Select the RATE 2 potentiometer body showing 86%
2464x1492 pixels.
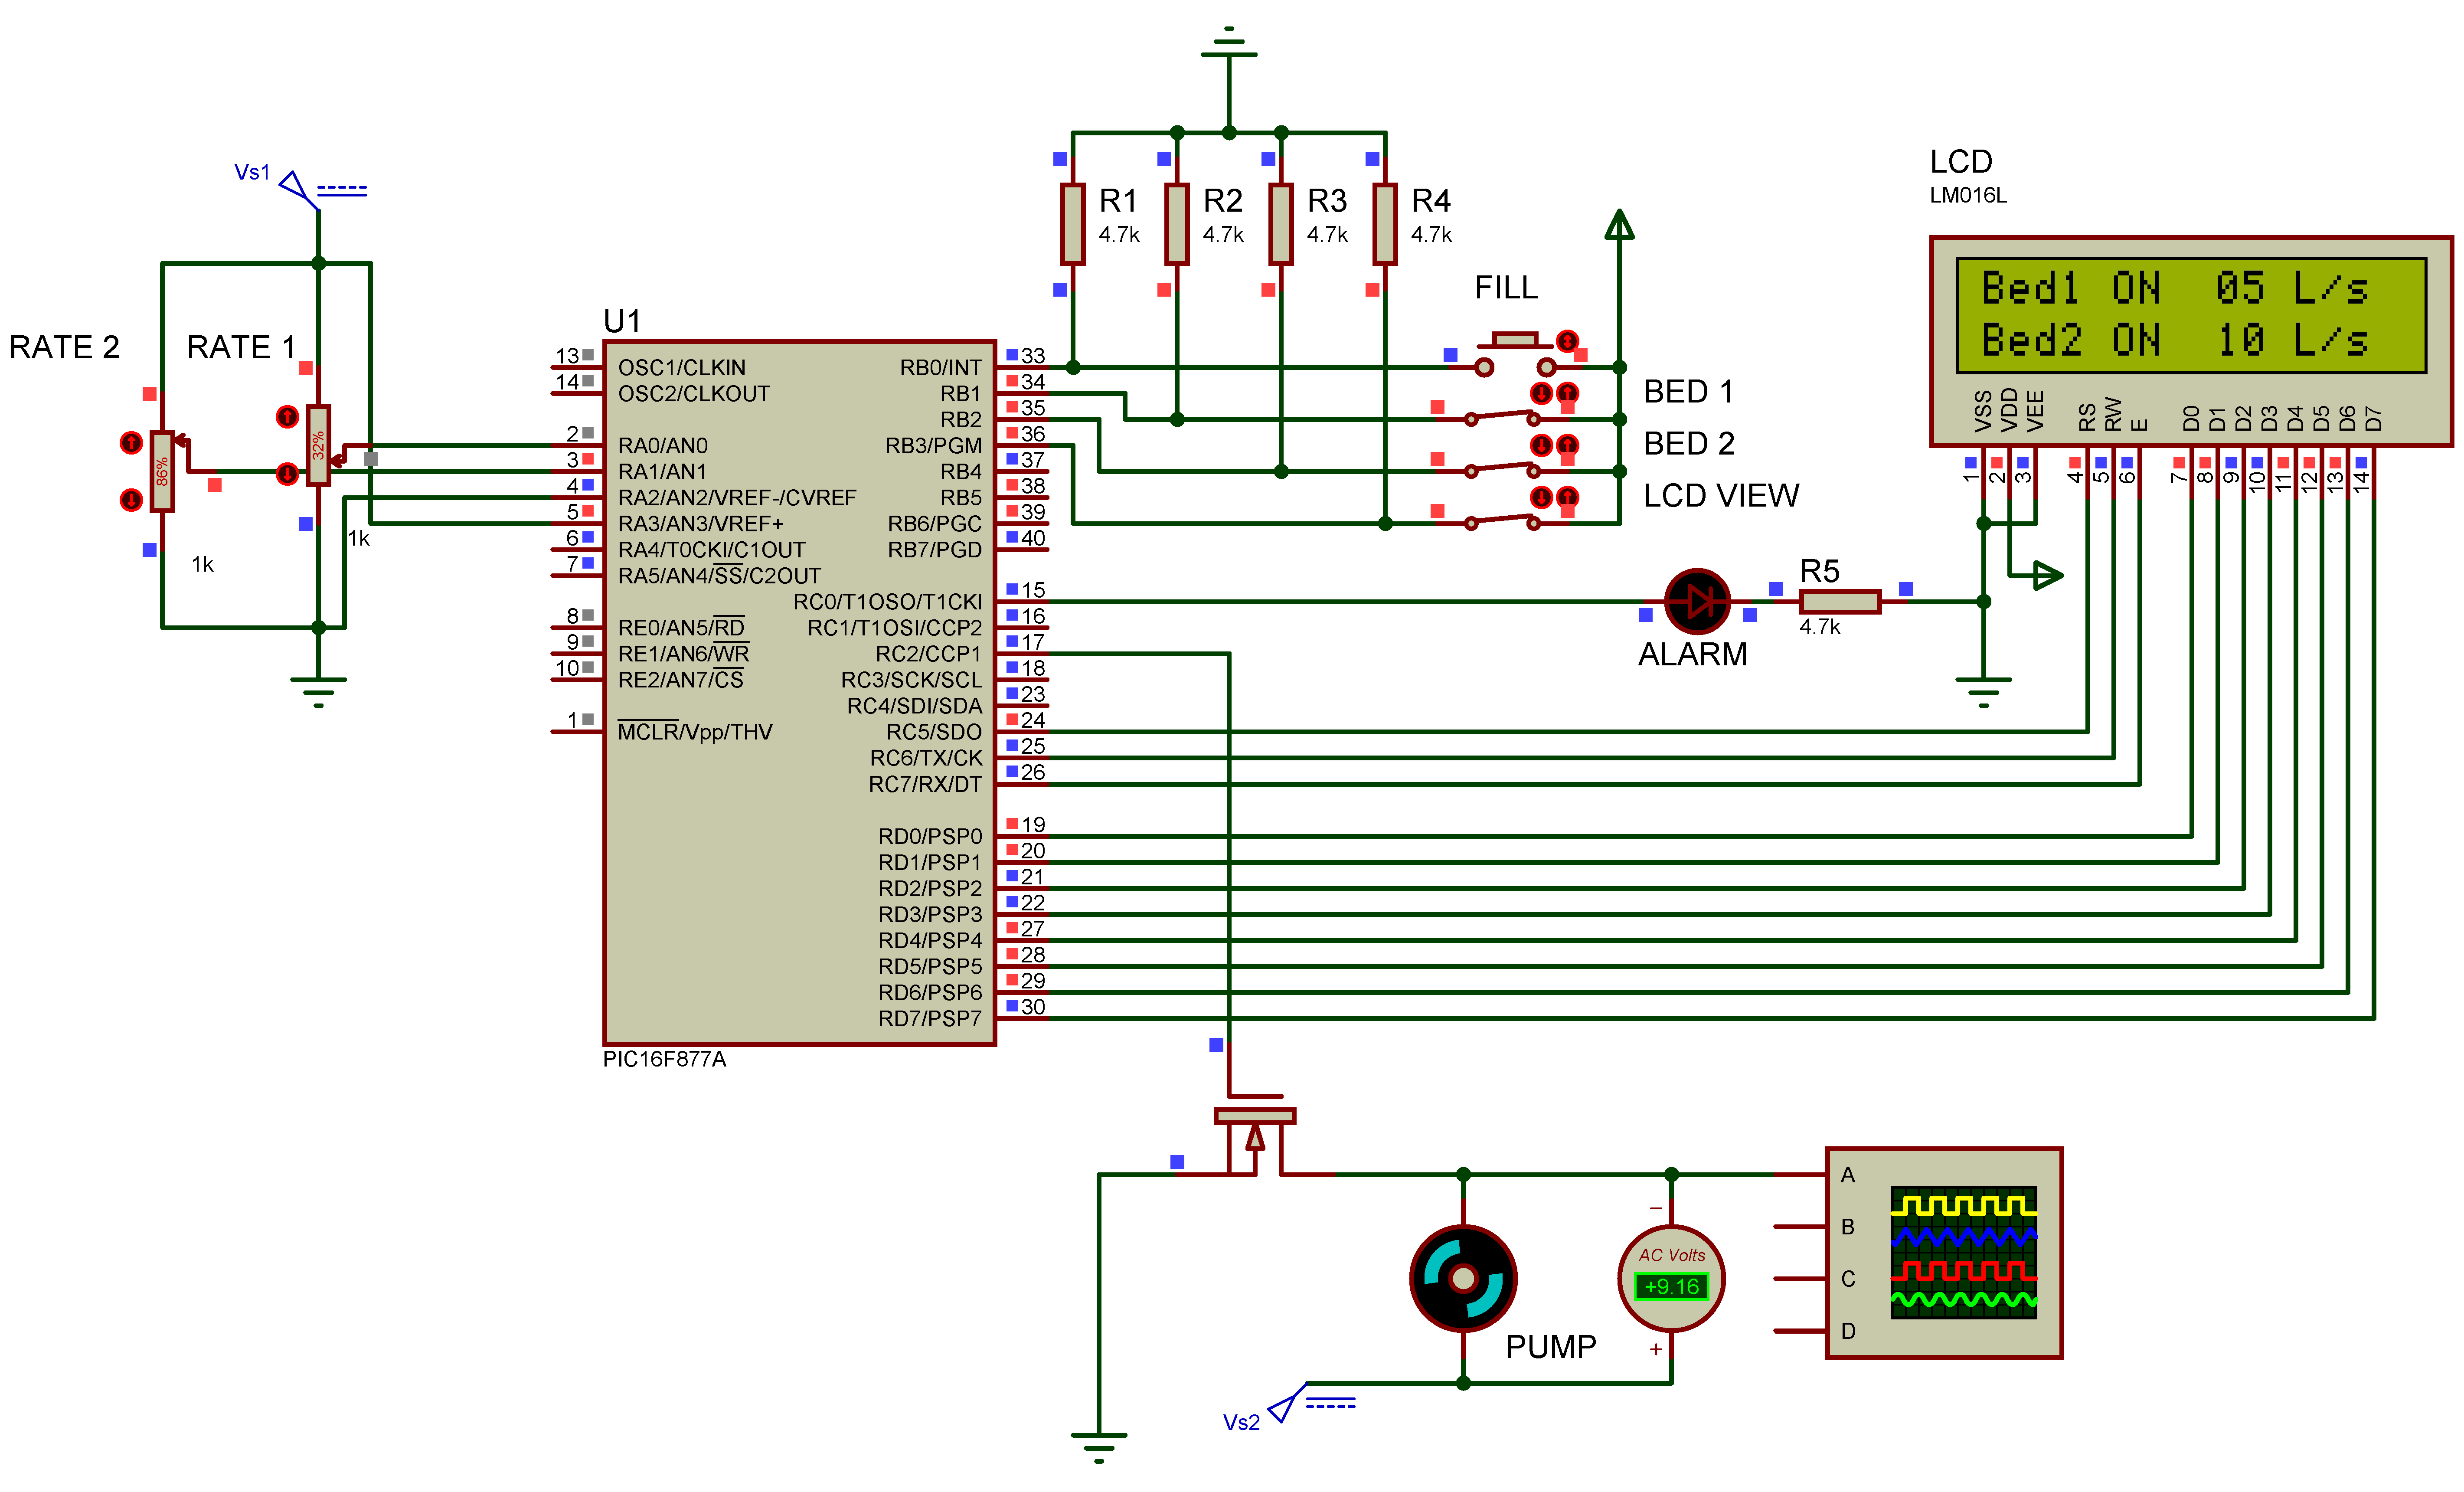[162, 471]
